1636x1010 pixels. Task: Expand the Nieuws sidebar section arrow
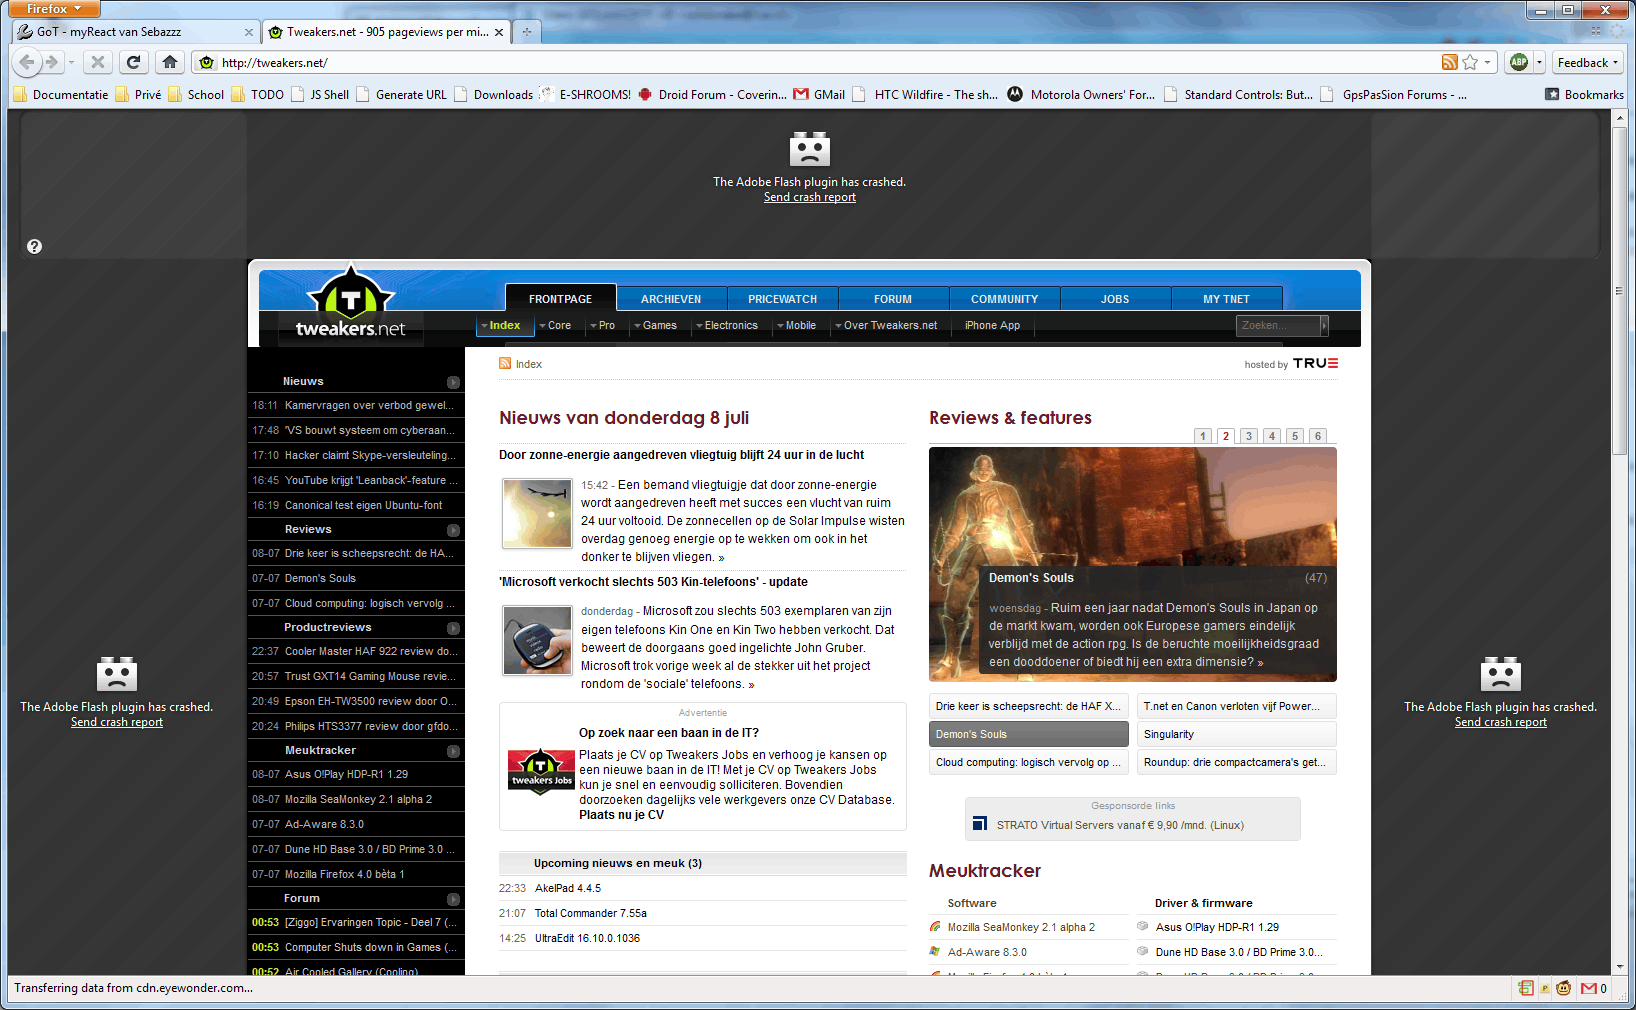[453, 382]
